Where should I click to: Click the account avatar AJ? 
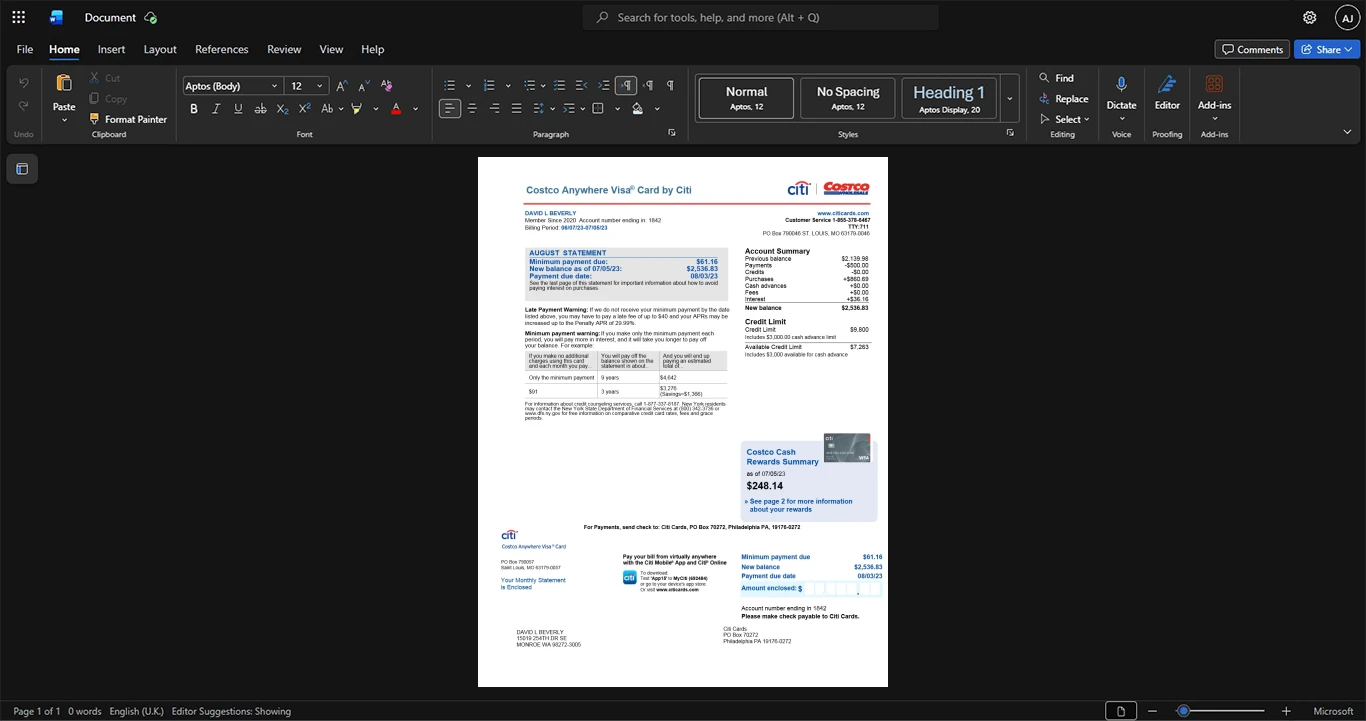click(x=1347, y=17)
